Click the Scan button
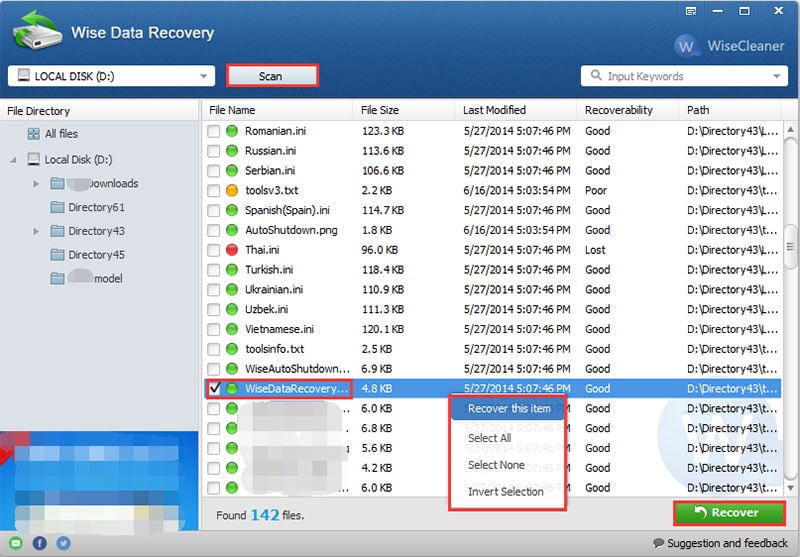800x557 pixels. coord(272,76)
